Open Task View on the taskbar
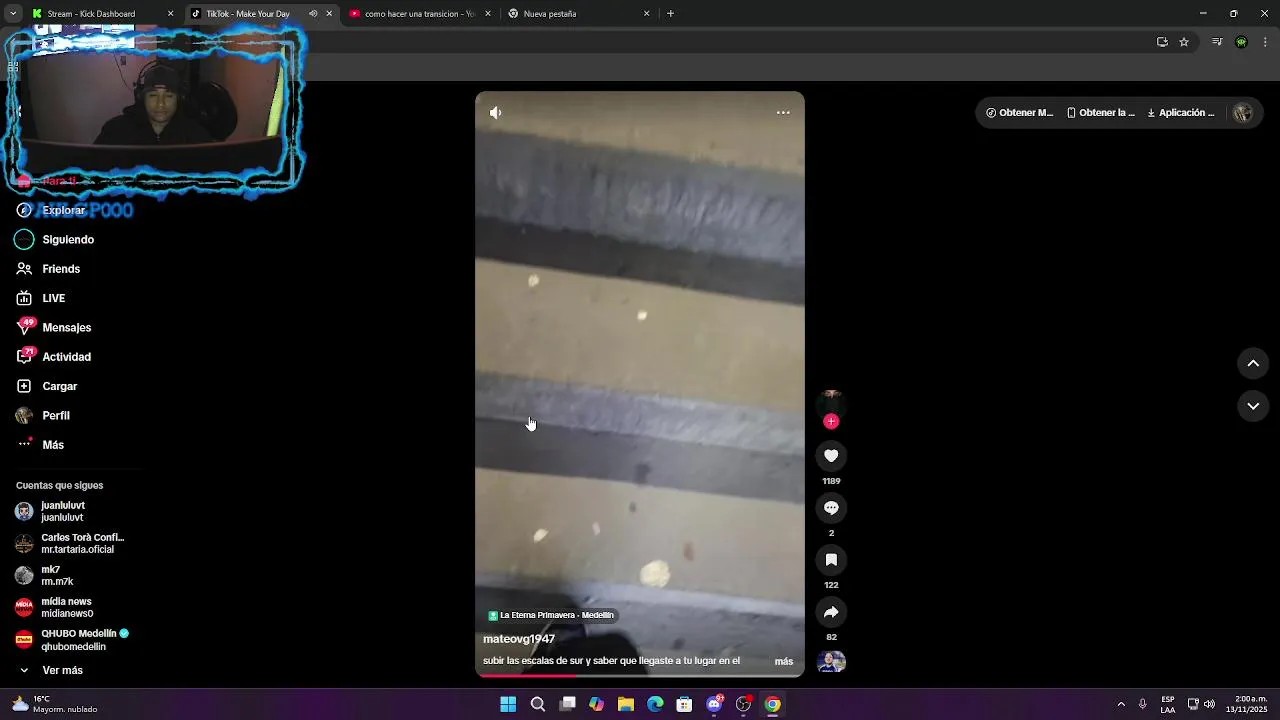Image resolution: width=1280 pixels, height=720 pixels. 567,705
